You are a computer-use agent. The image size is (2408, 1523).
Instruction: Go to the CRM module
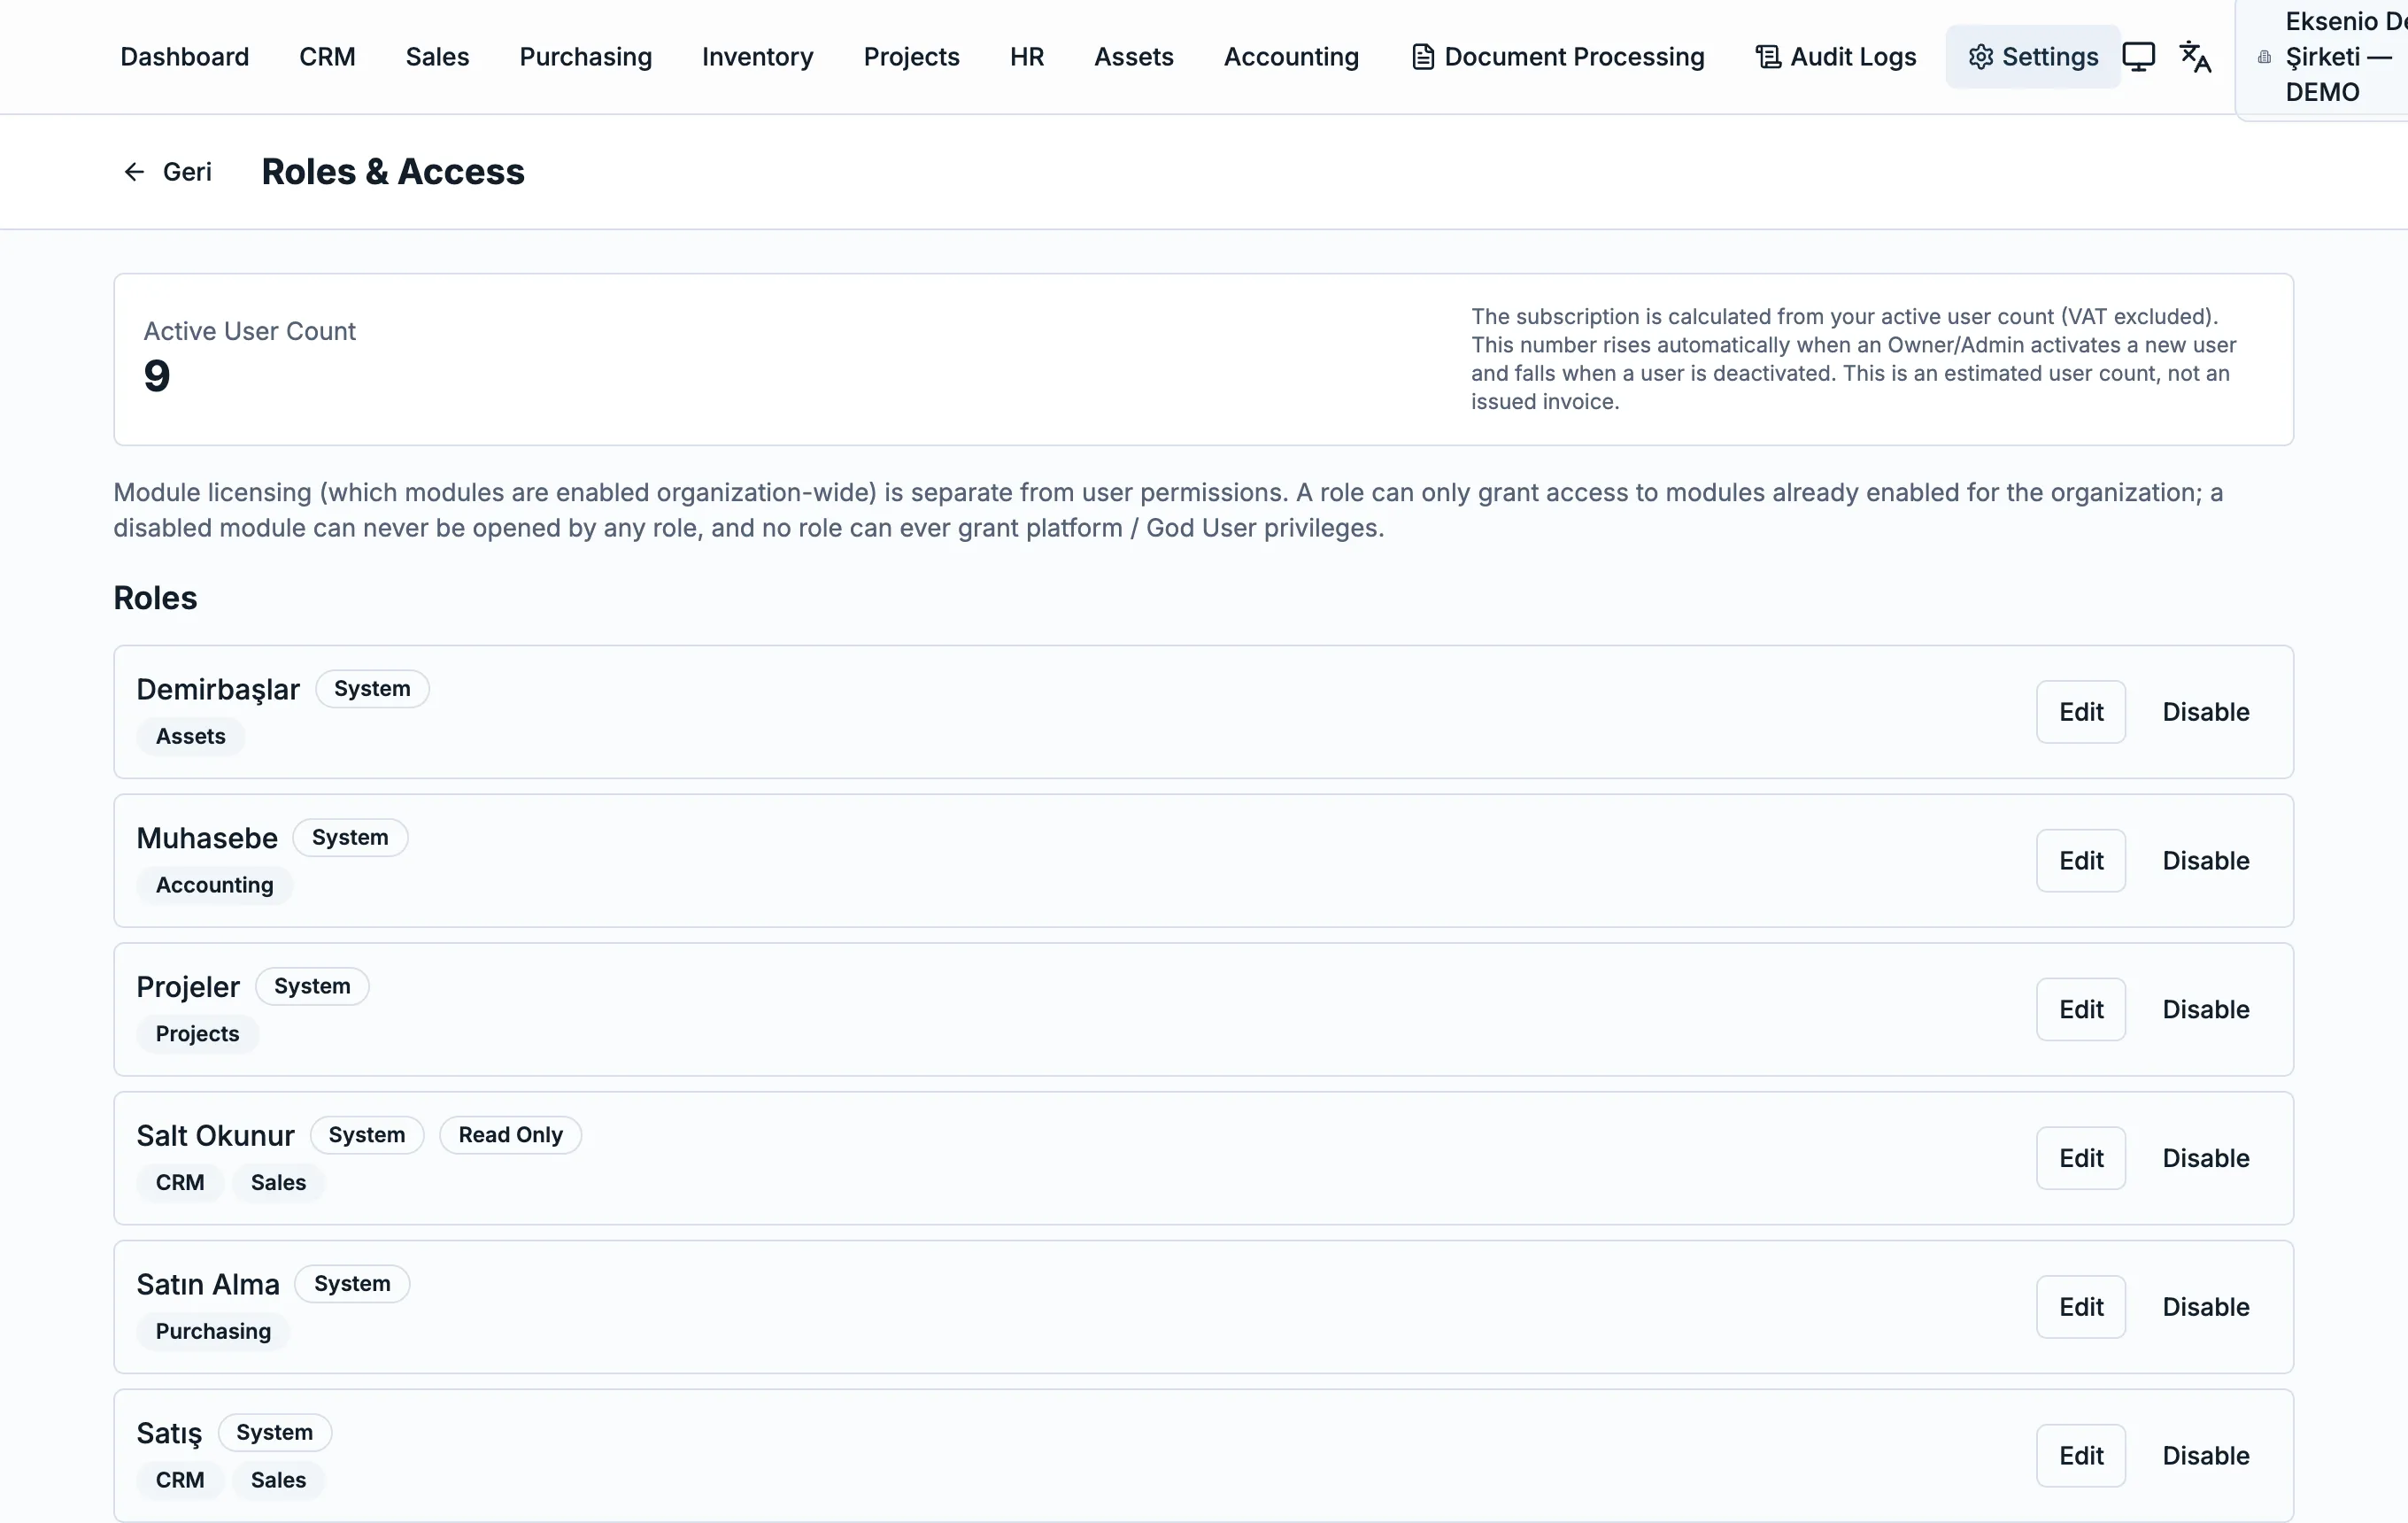(327, 57)
